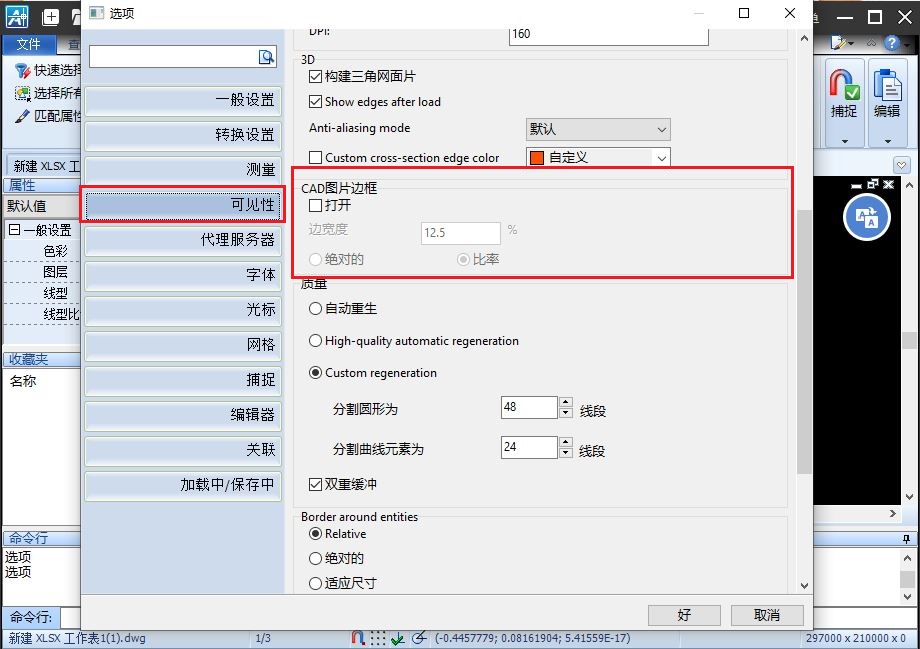Click the Options dialog title icon
This screenshot has width=920, height=649.
pyautogui.click(x=97, y=13)
